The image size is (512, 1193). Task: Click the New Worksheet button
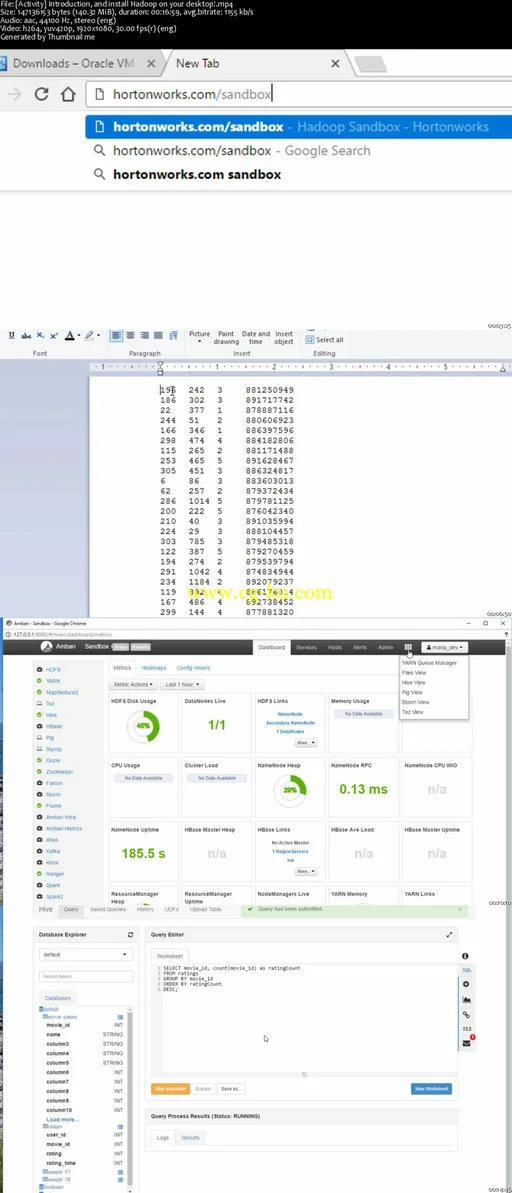point(431,1089)
